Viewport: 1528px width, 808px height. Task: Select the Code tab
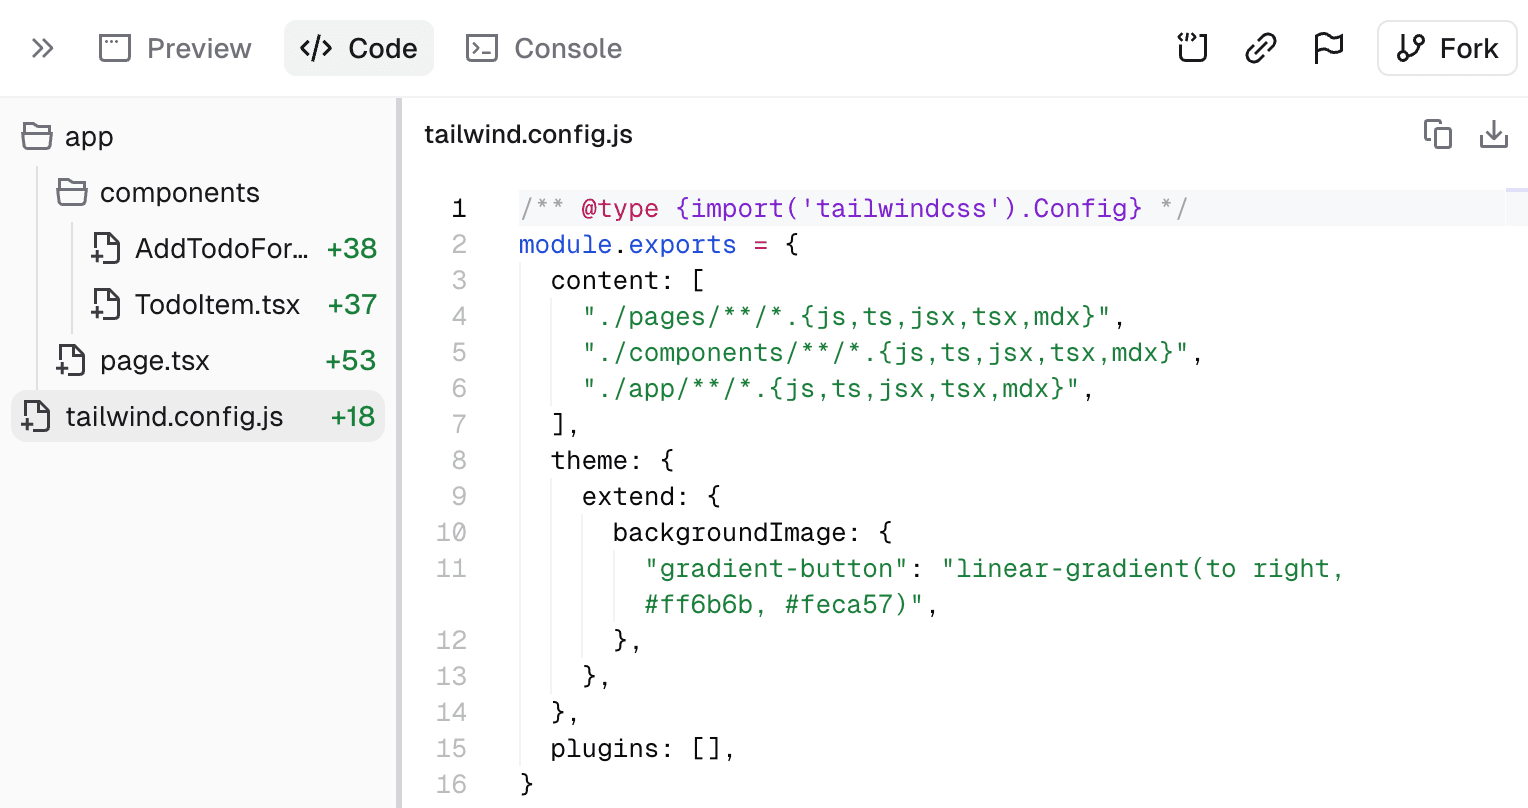pos(358,47)
